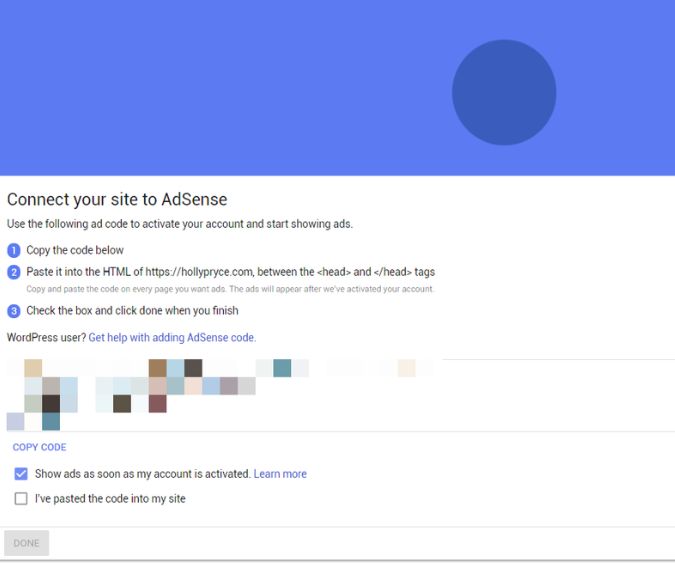Click 'Check the box and click done when you finish'
Viewport: 675px width, 563px height.
click(132, 311)
